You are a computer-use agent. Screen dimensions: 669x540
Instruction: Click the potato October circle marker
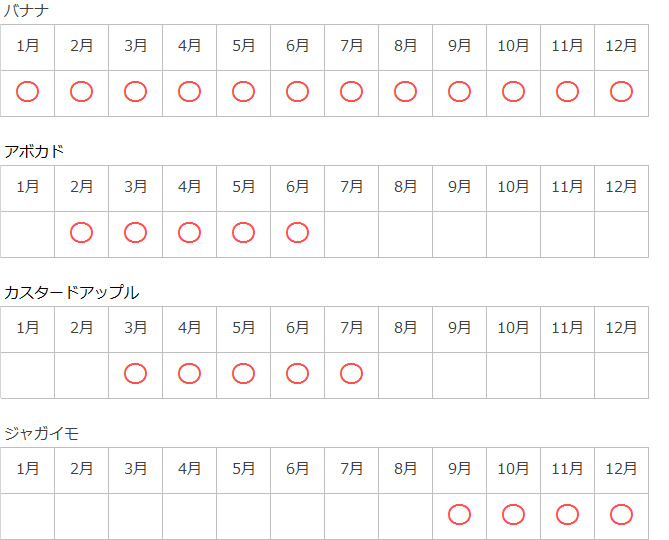(513, 515)
